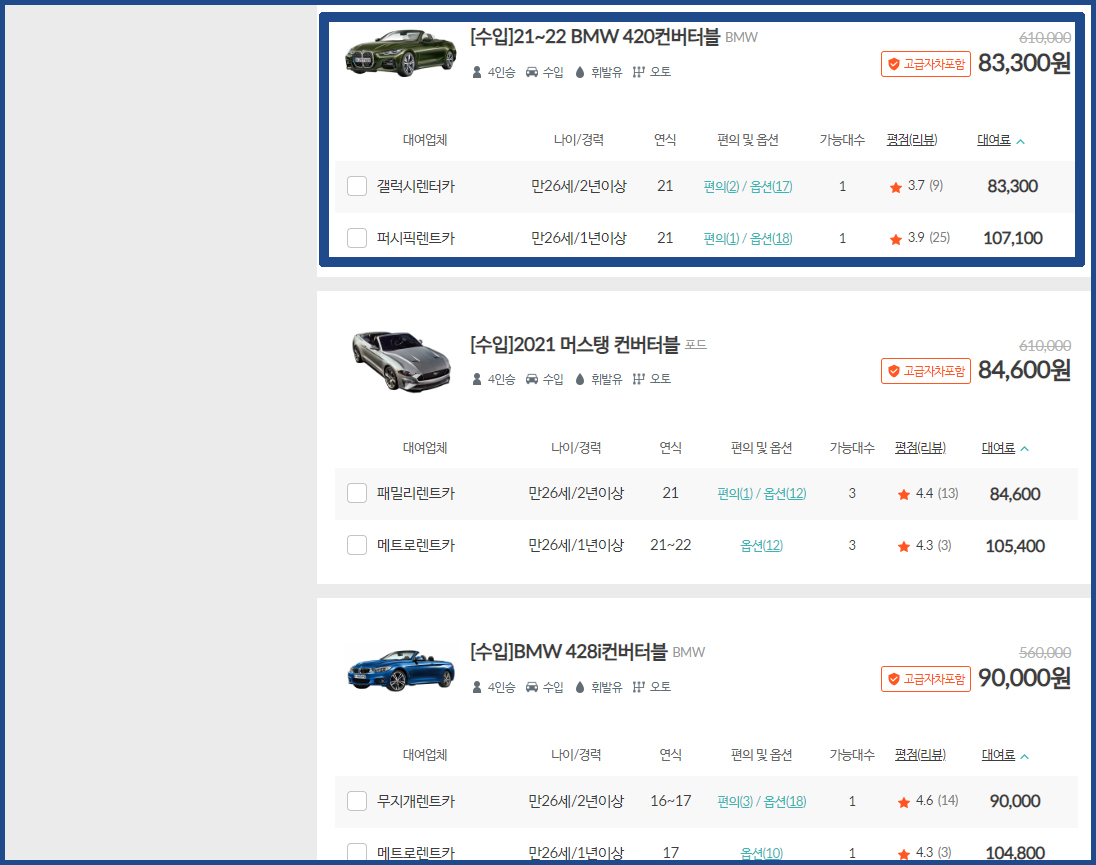The image size is (1096, 865).
Task: Click the 오토 gear icon on 머스탱 card
Action: point(638,379)
